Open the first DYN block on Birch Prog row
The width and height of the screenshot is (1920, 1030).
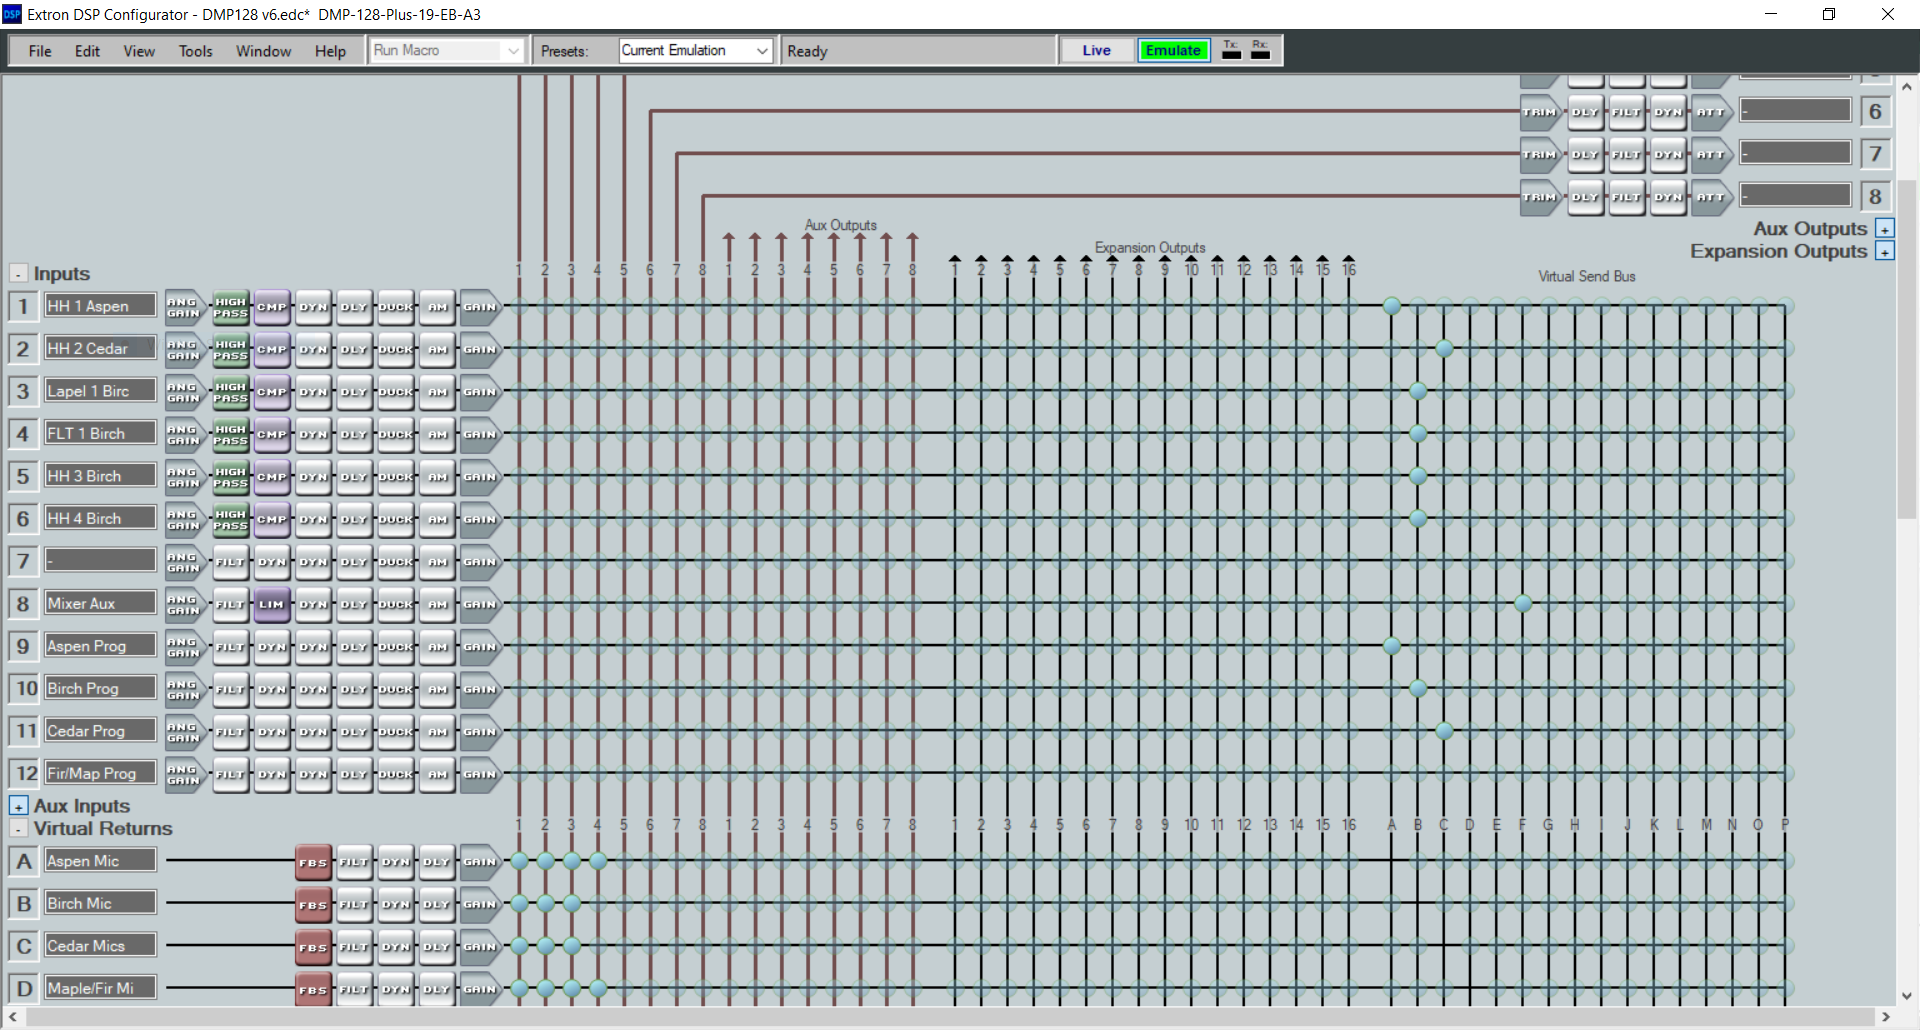(272, 689)
